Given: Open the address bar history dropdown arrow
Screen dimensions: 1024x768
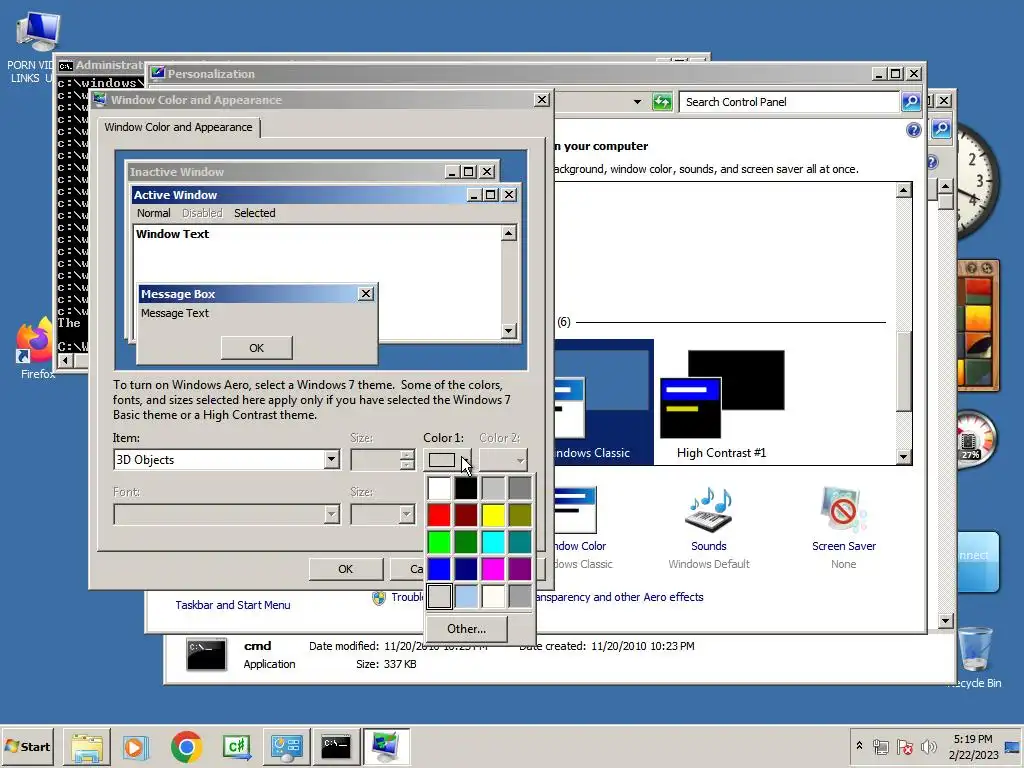Looking at the screenshot, I should click(x=637, y=102).
